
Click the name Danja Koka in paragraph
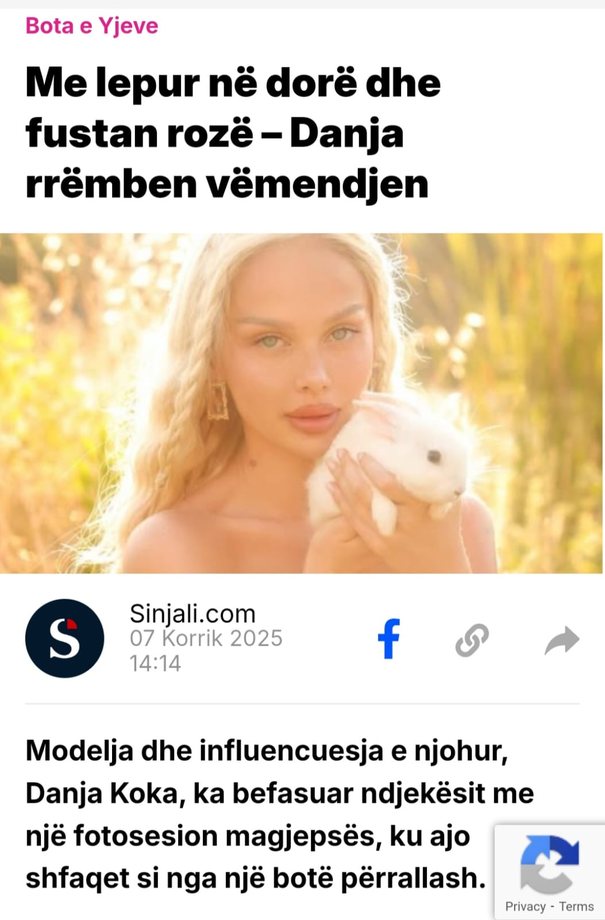[x=101, y=794]
